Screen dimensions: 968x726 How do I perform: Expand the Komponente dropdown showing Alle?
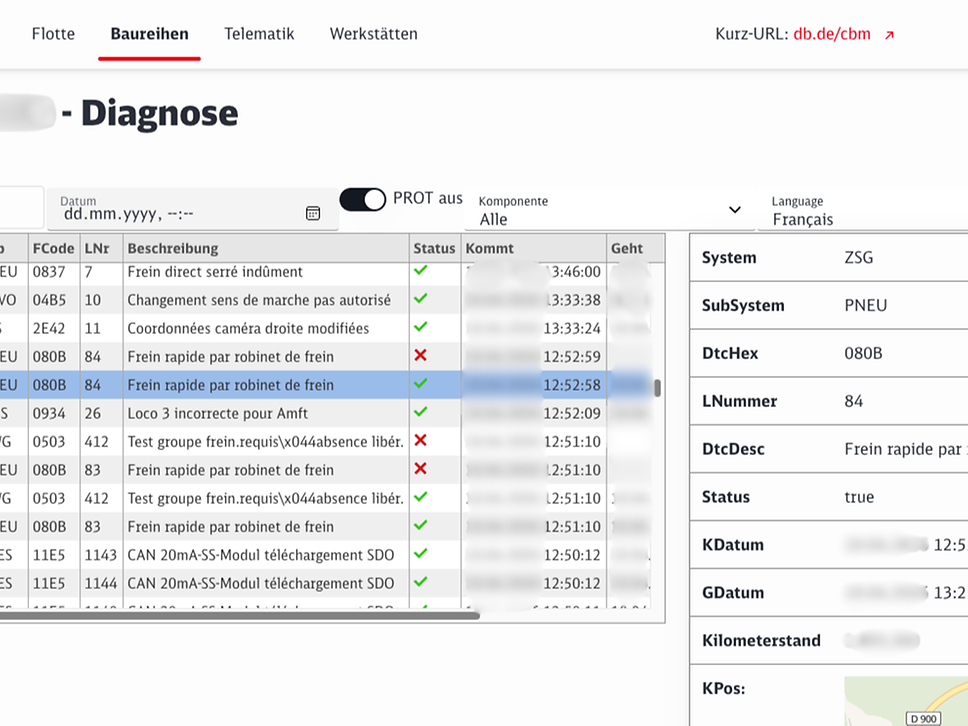pyautogui.click(x=610, y=210)
